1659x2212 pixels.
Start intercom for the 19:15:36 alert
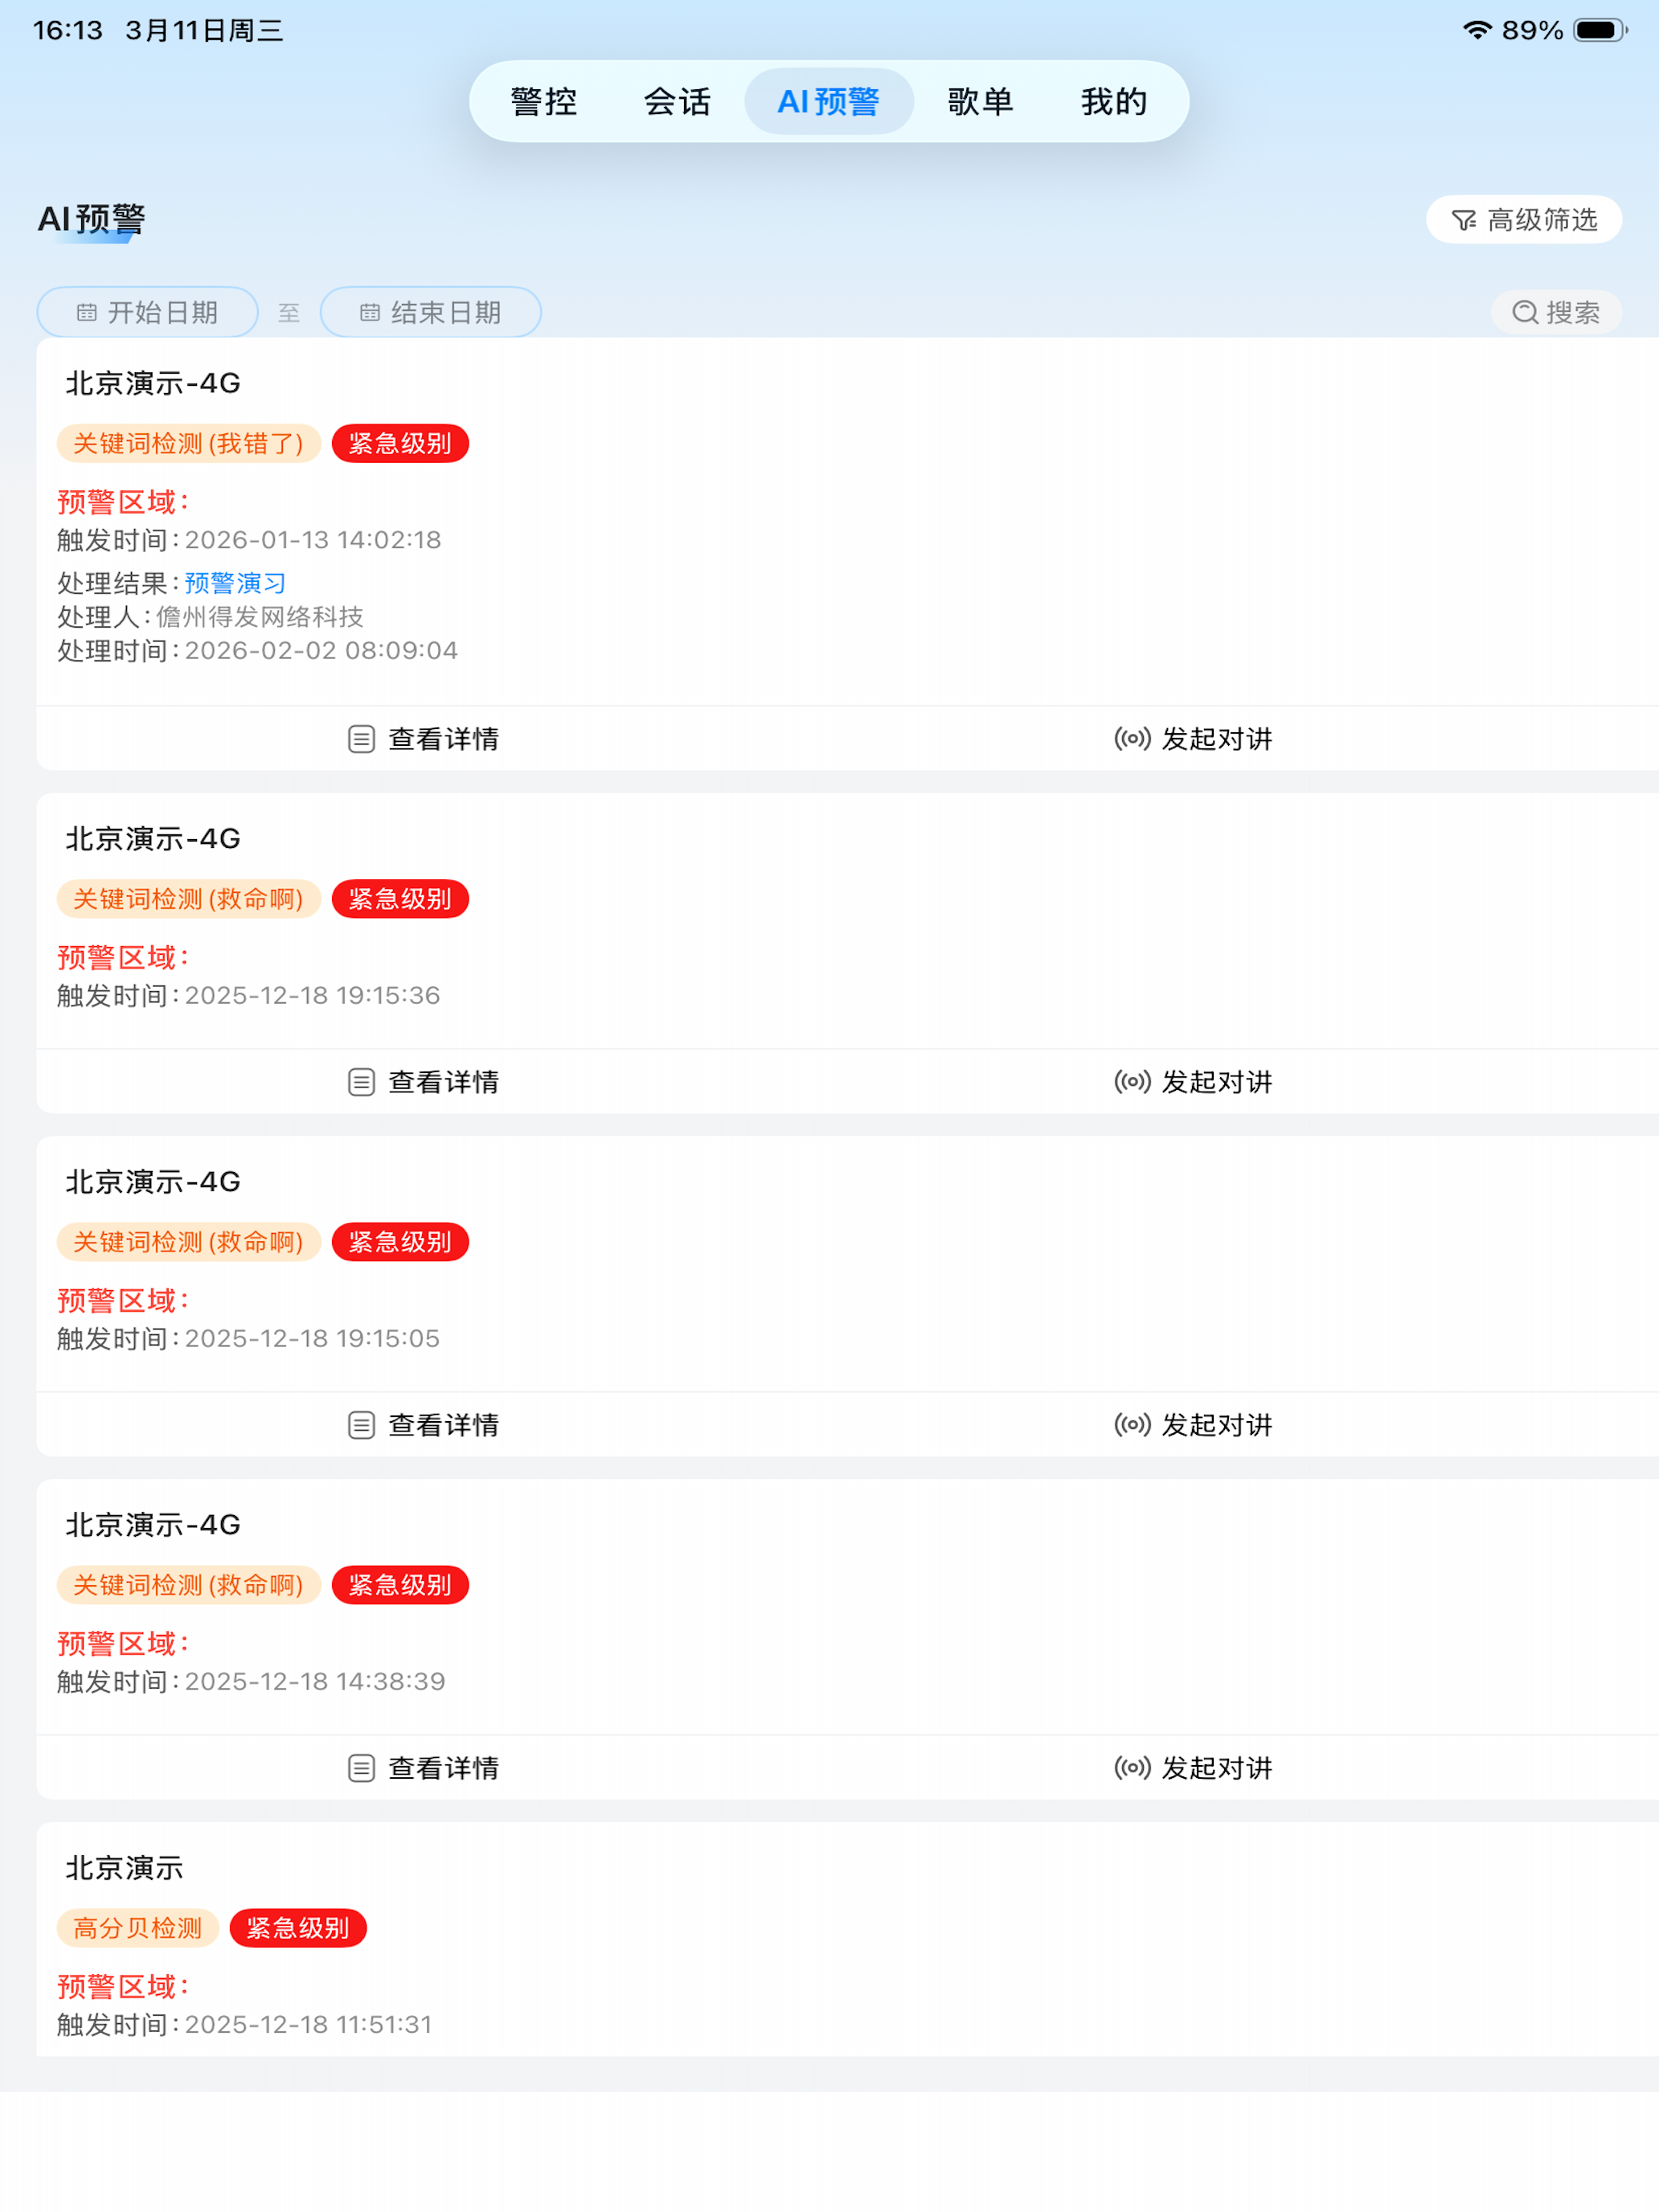click(x=1193, y=1082)
